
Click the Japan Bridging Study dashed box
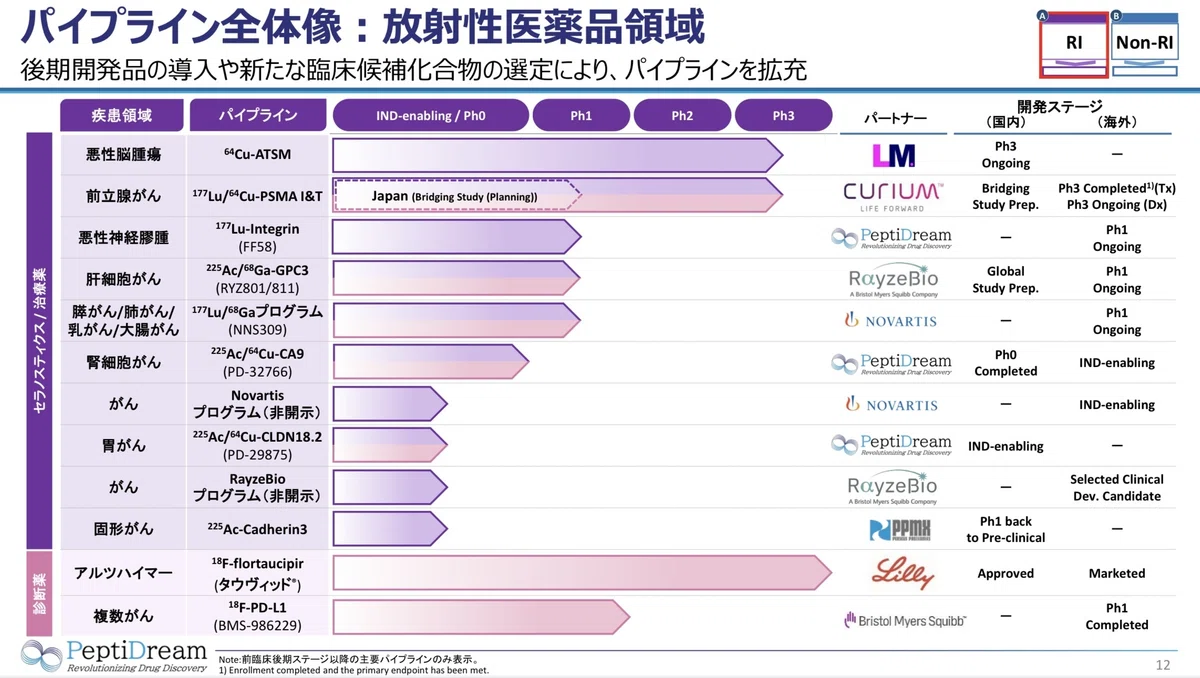coord(456,196)
